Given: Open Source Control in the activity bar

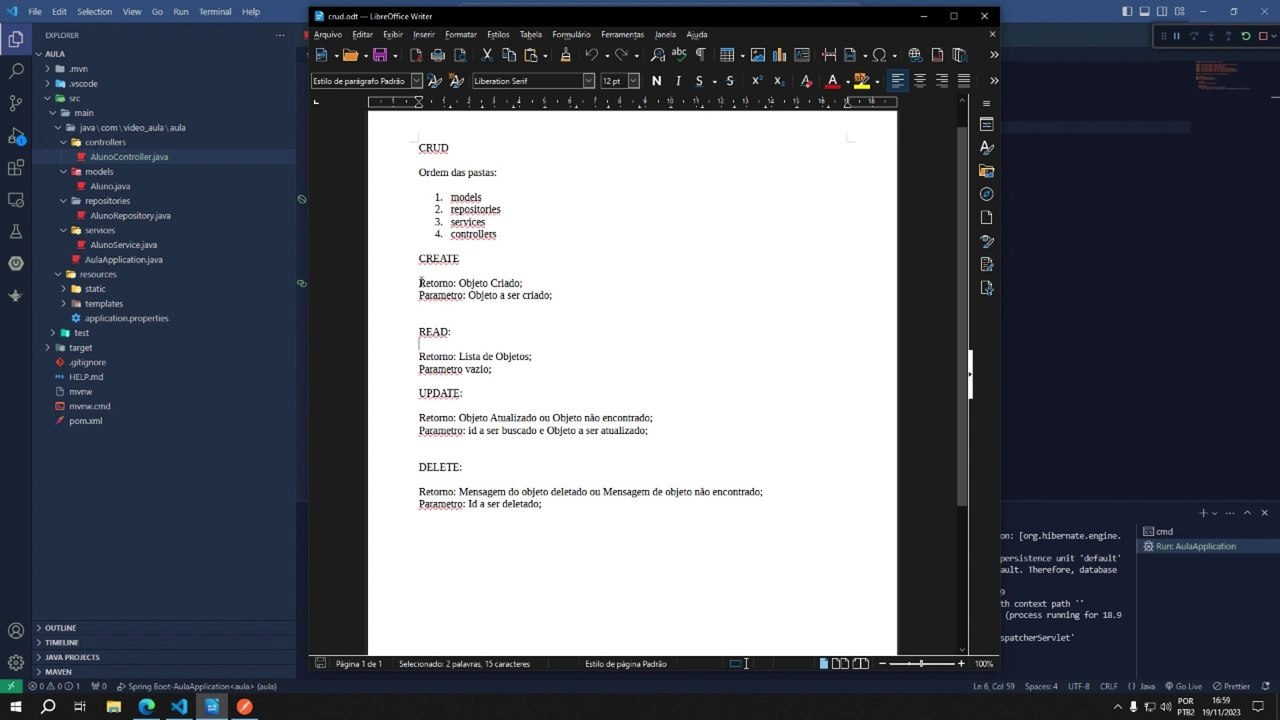Looking at the screenshot, I should 15,103.
